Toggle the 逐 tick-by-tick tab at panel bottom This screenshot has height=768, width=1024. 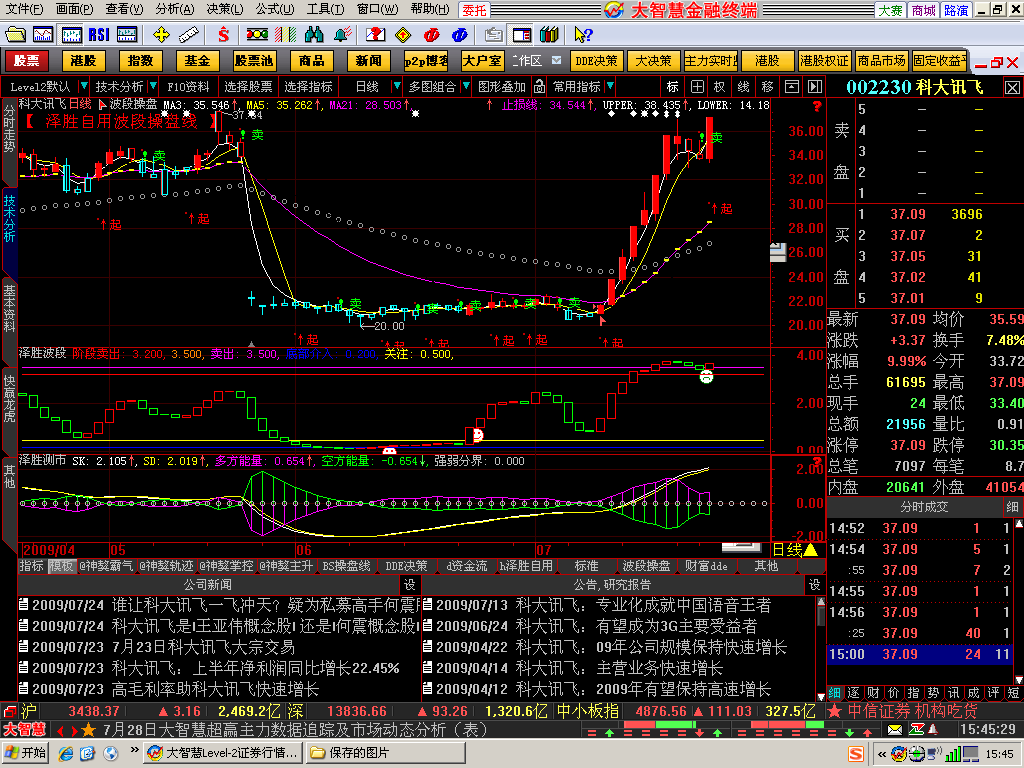854,693
